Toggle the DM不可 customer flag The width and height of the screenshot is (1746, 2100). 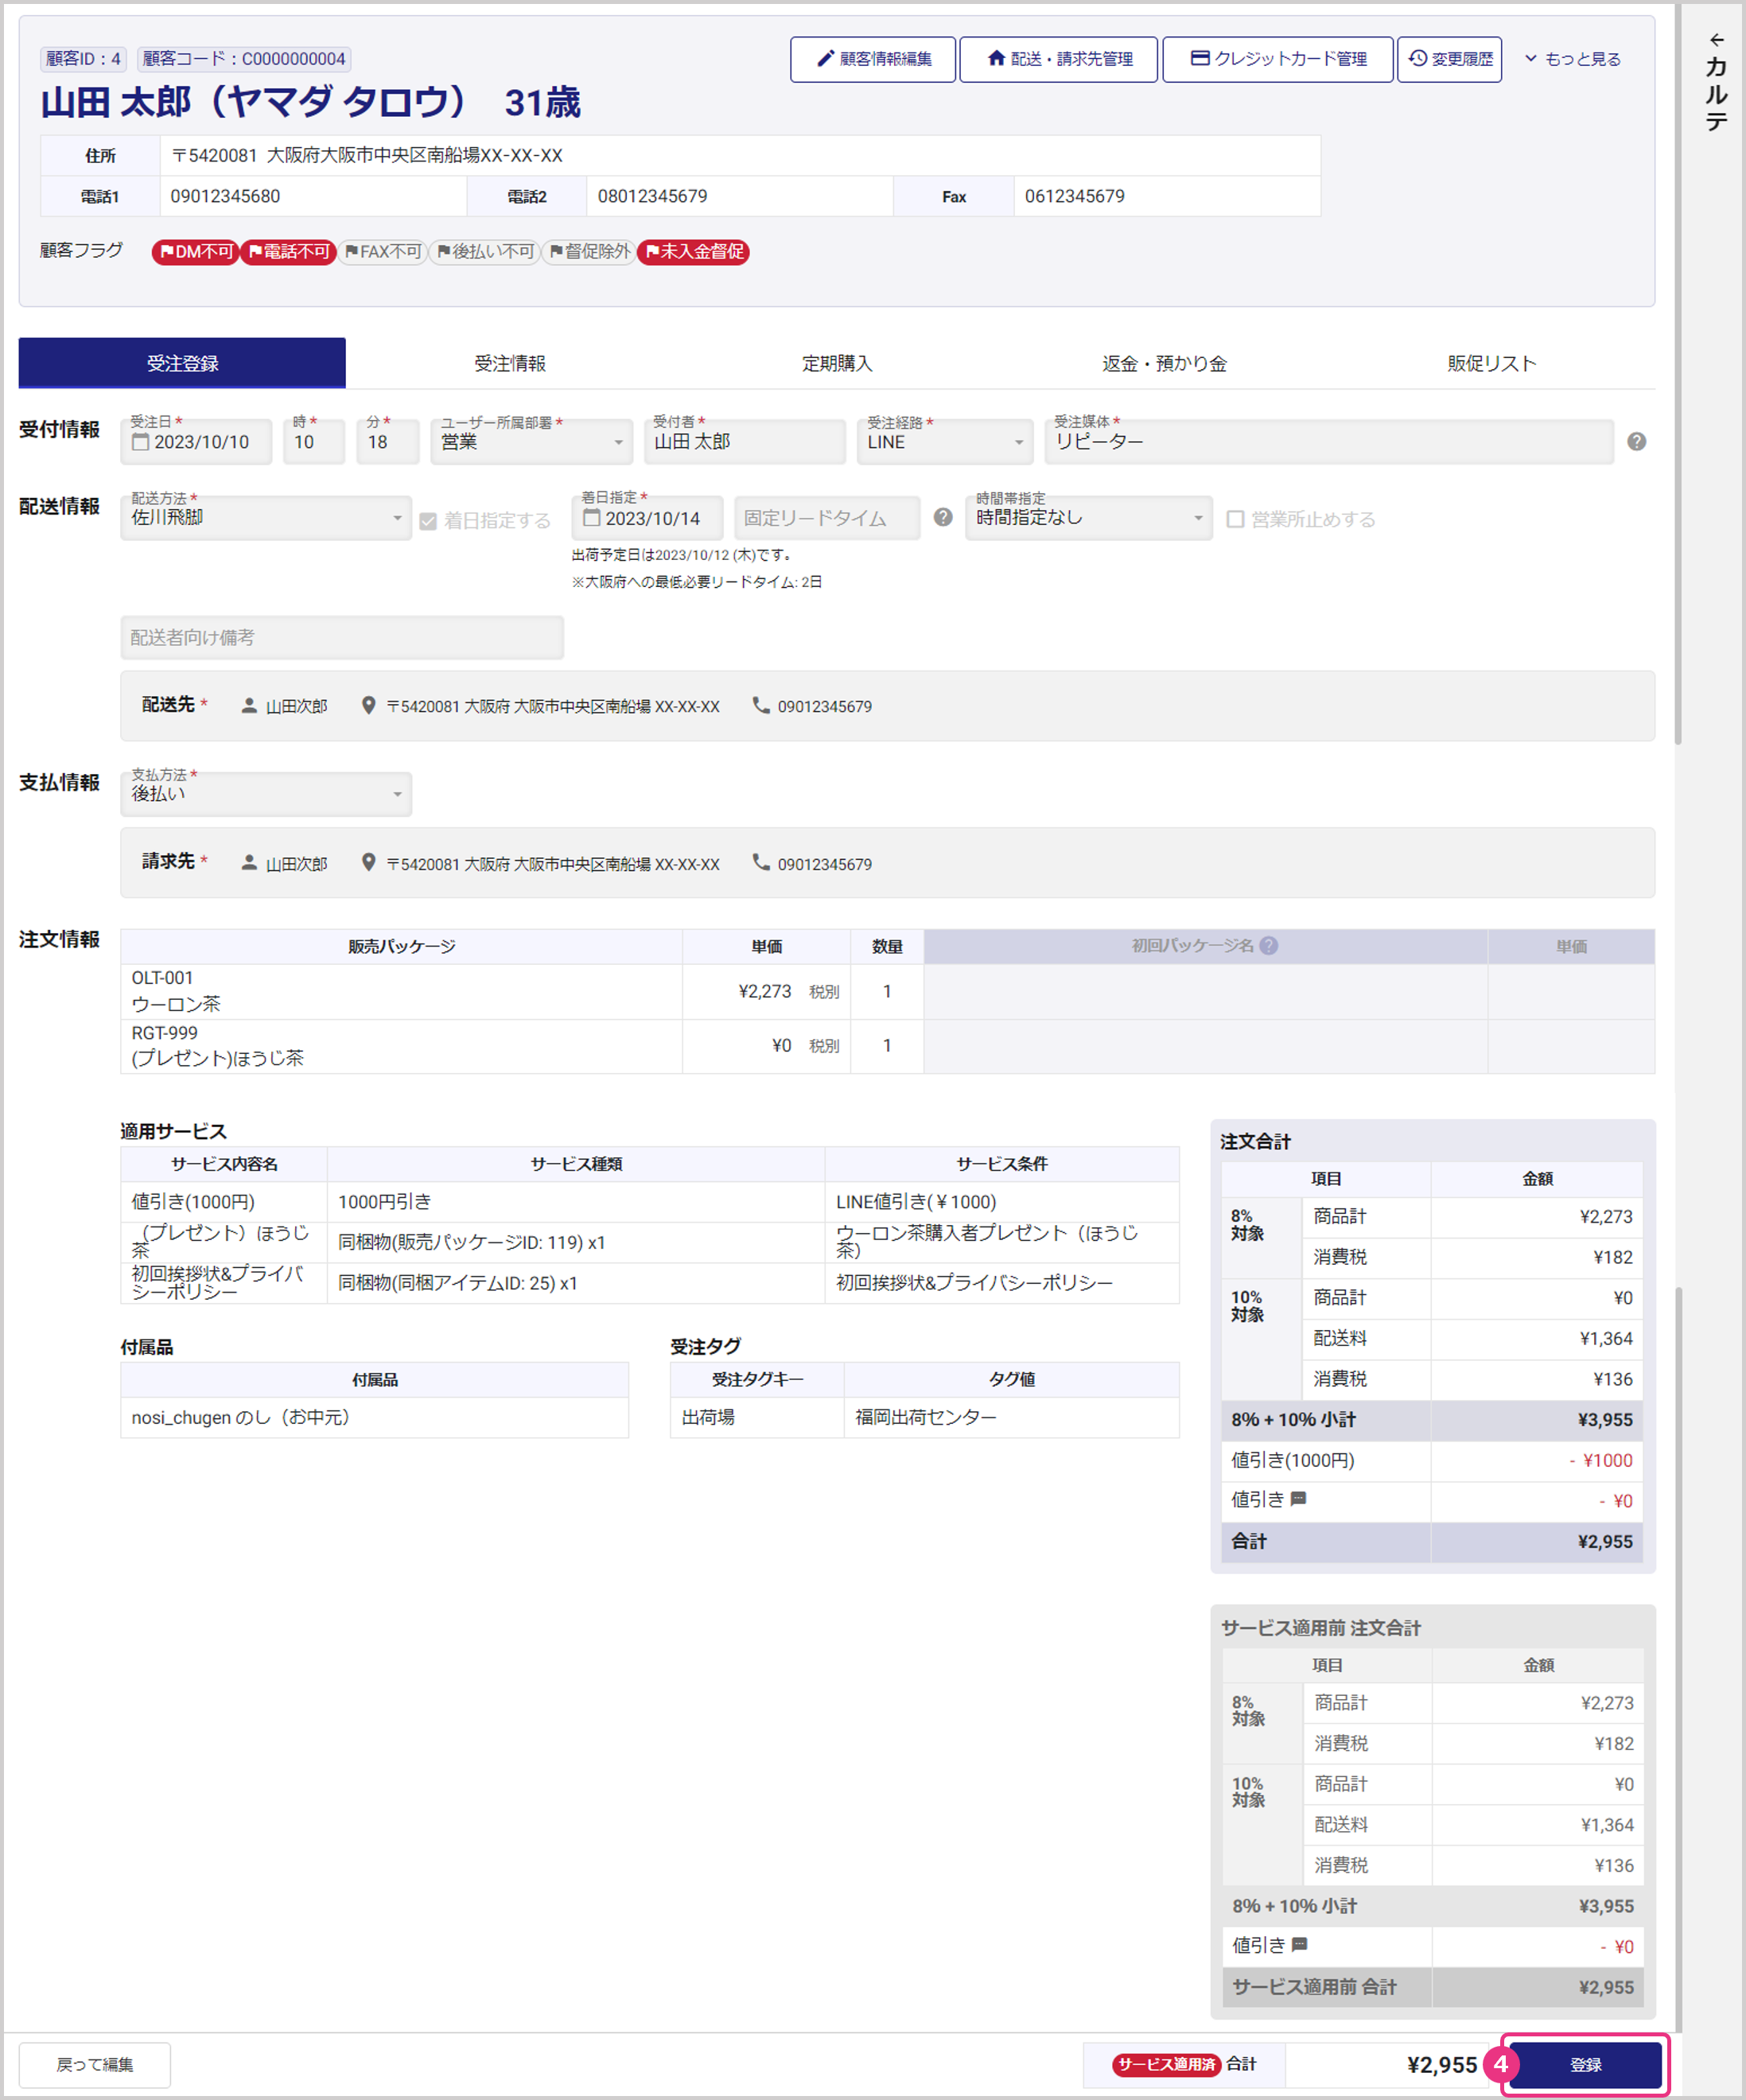point(196,252)
